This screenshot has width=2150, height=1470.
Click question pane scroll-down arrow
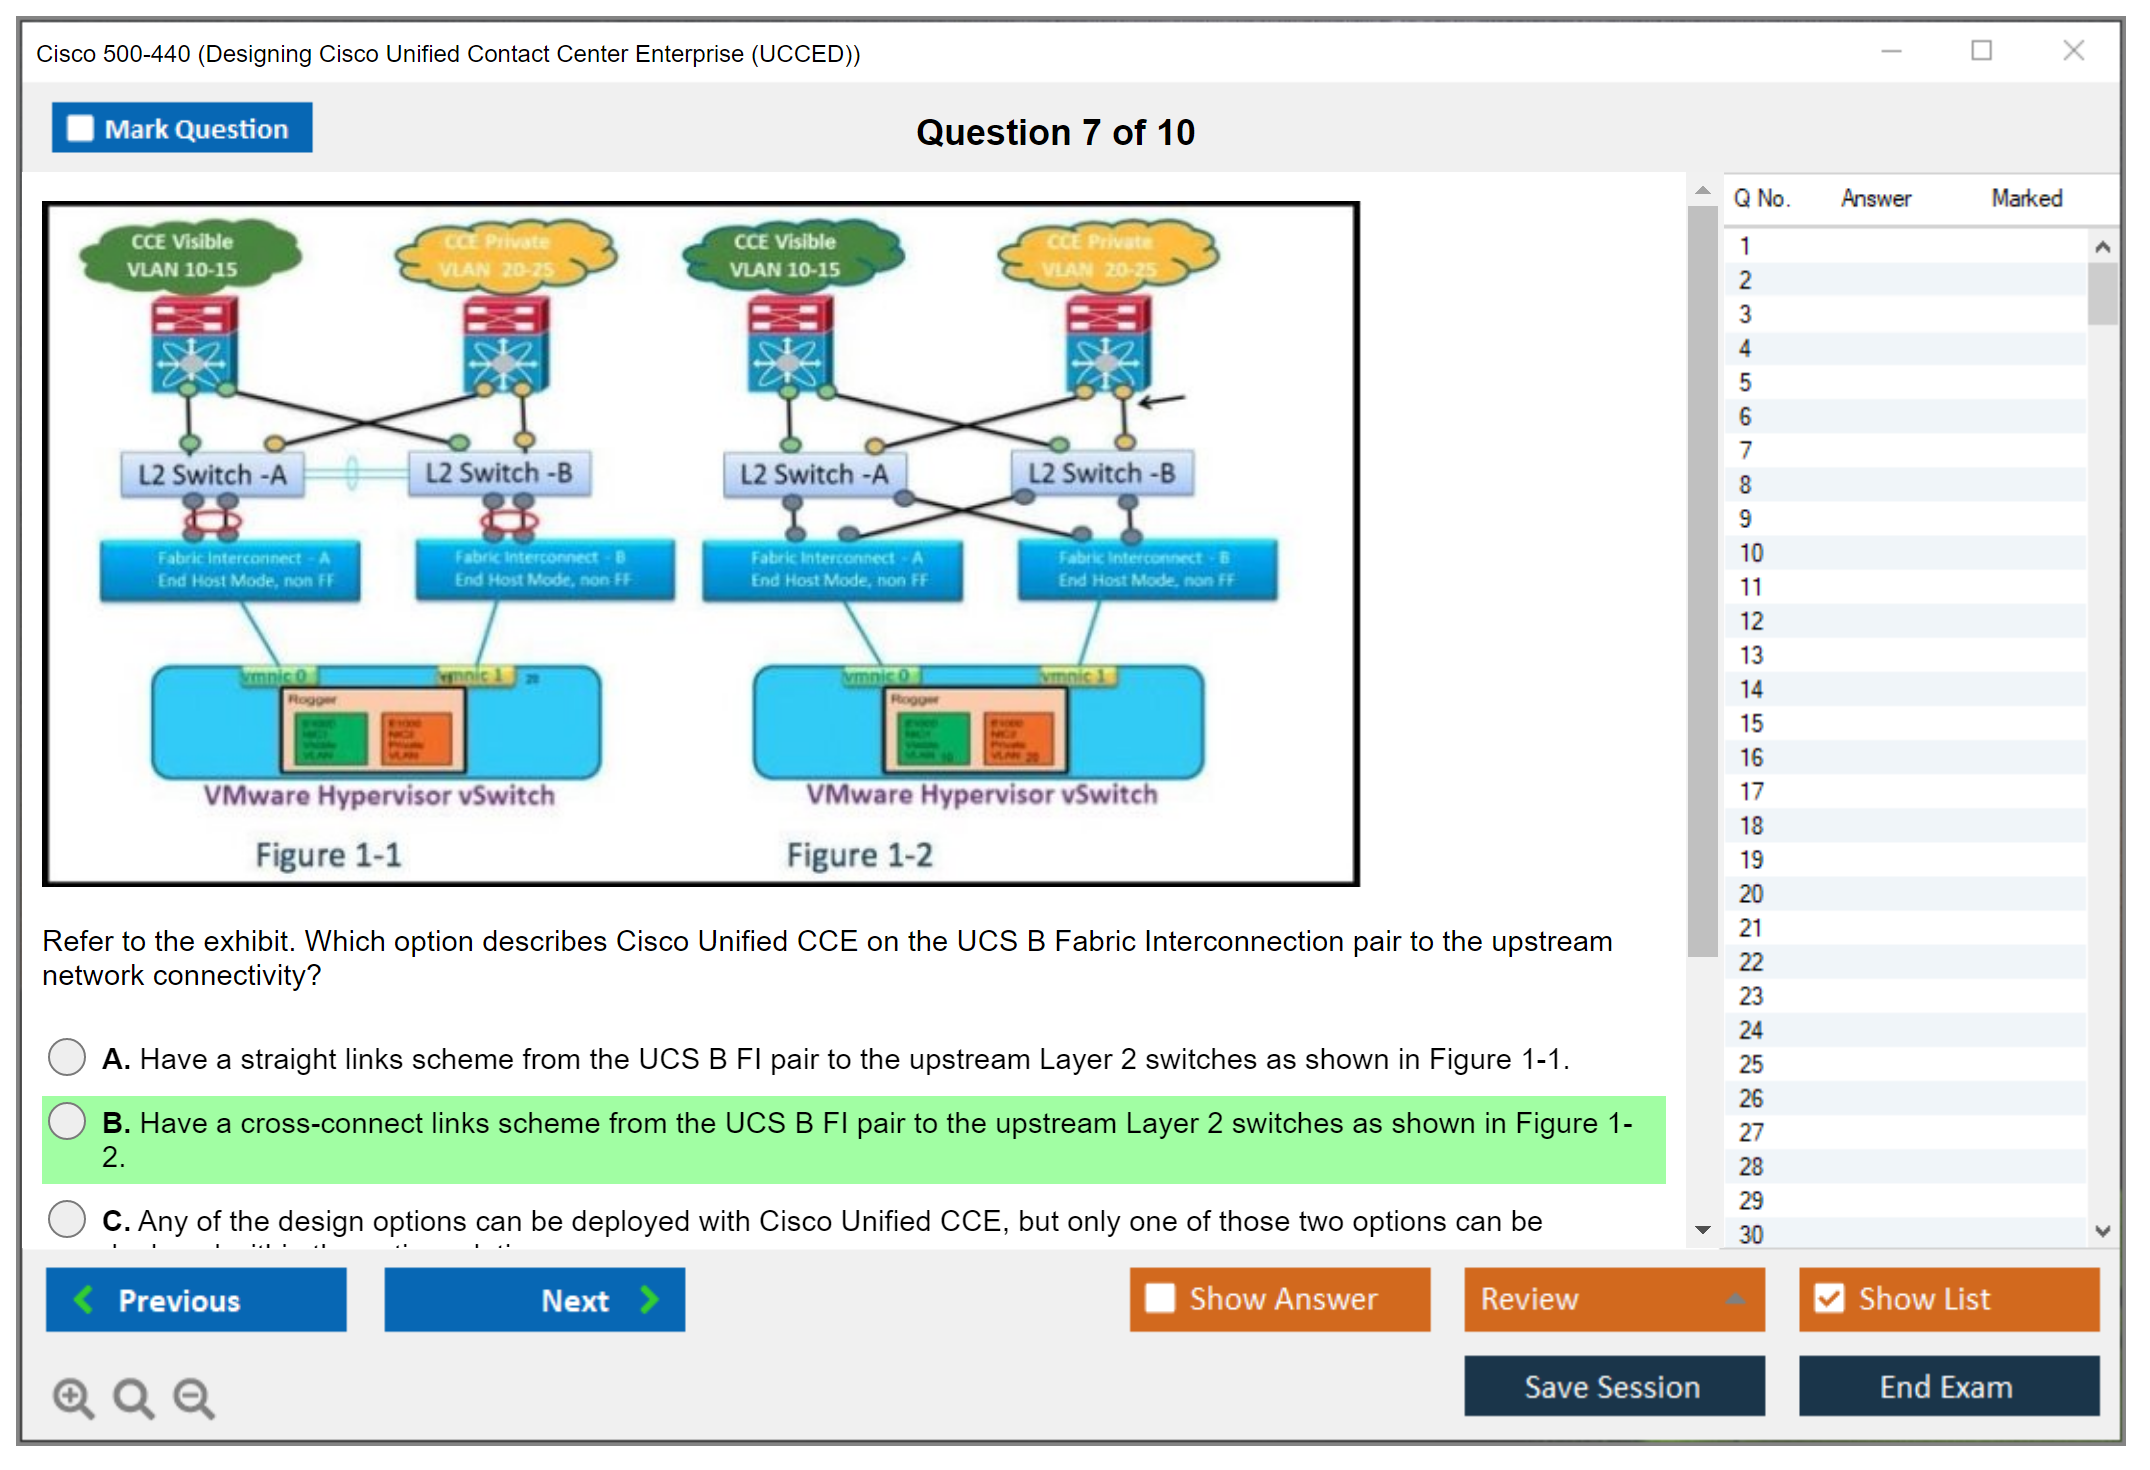click(1702, 1229)
